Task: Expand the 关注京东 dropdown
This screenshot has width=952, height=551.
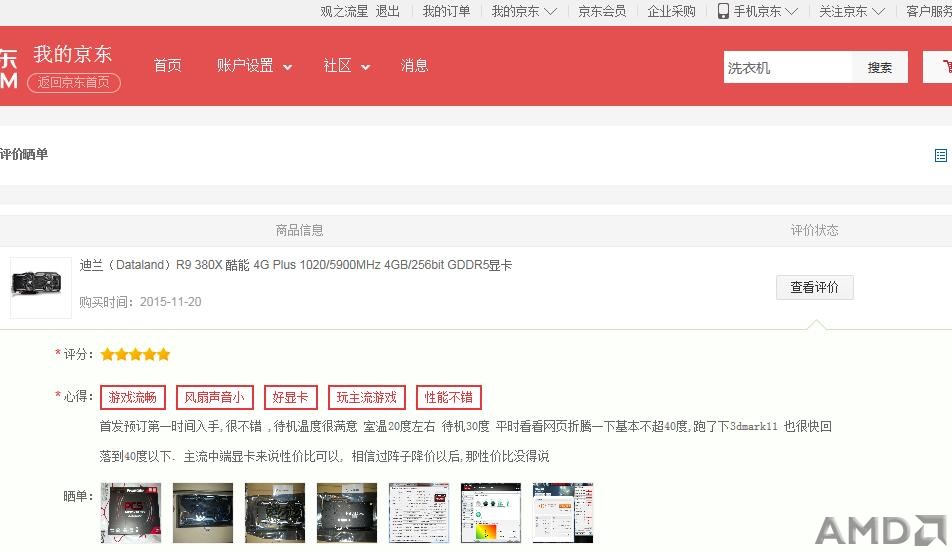Action: click(852, 12)
